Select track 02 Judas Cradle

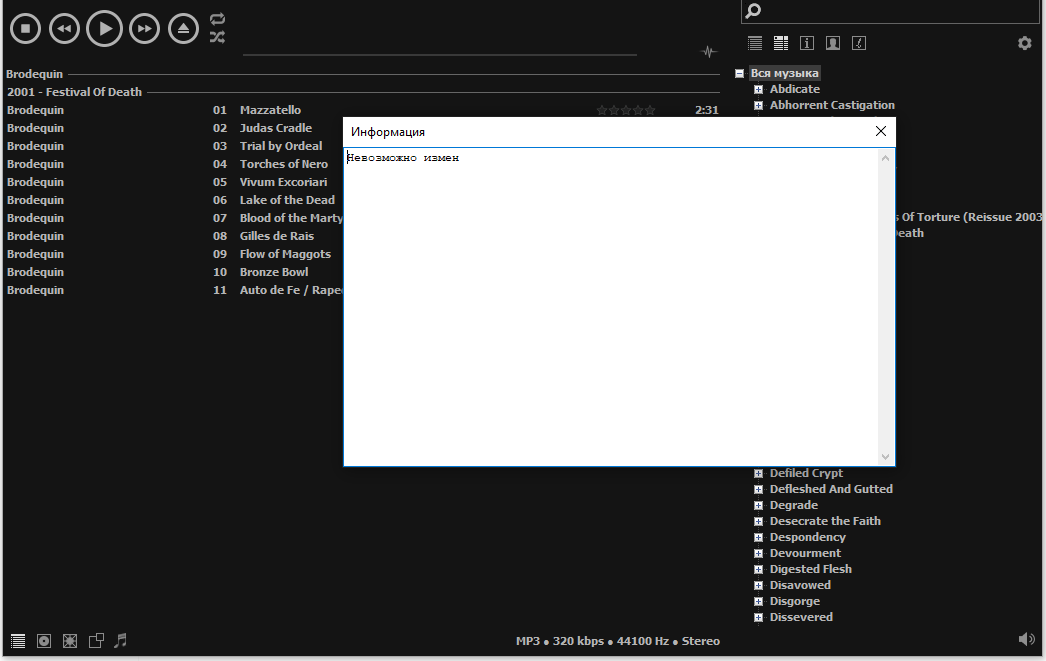(x=275, y=128)
